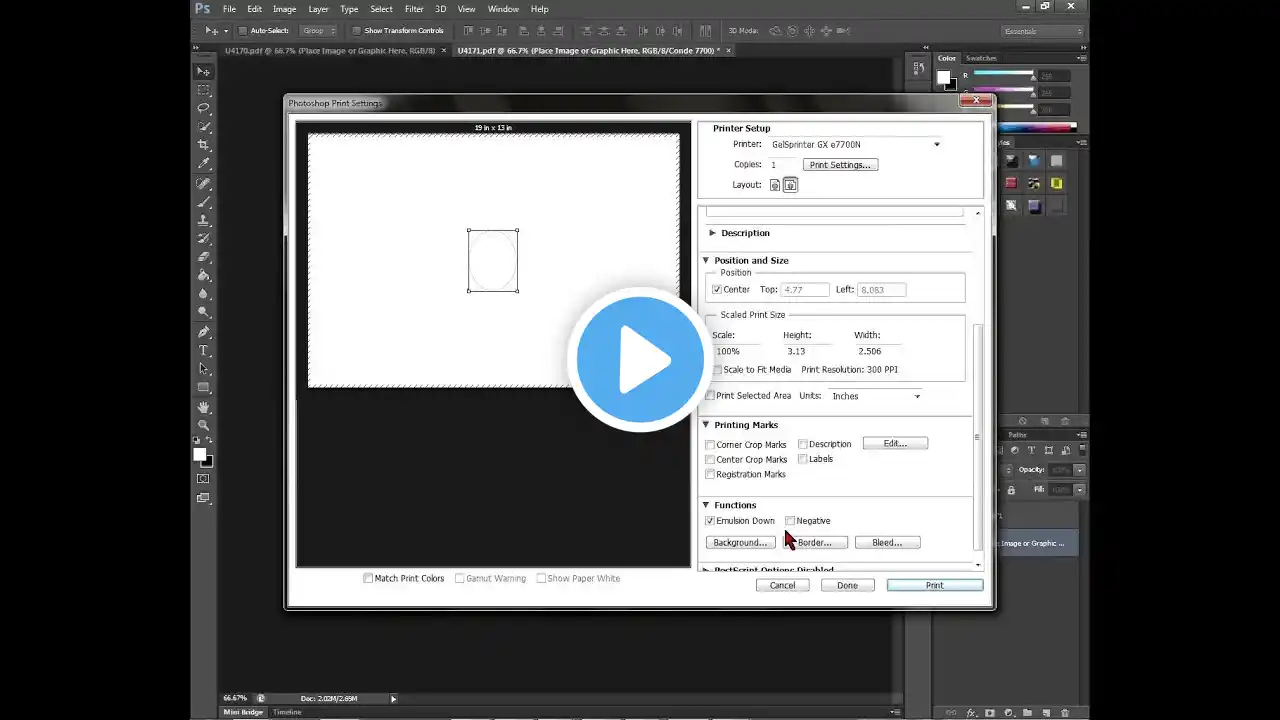Select the Rectangle shape tool

(x=204, y=388)
